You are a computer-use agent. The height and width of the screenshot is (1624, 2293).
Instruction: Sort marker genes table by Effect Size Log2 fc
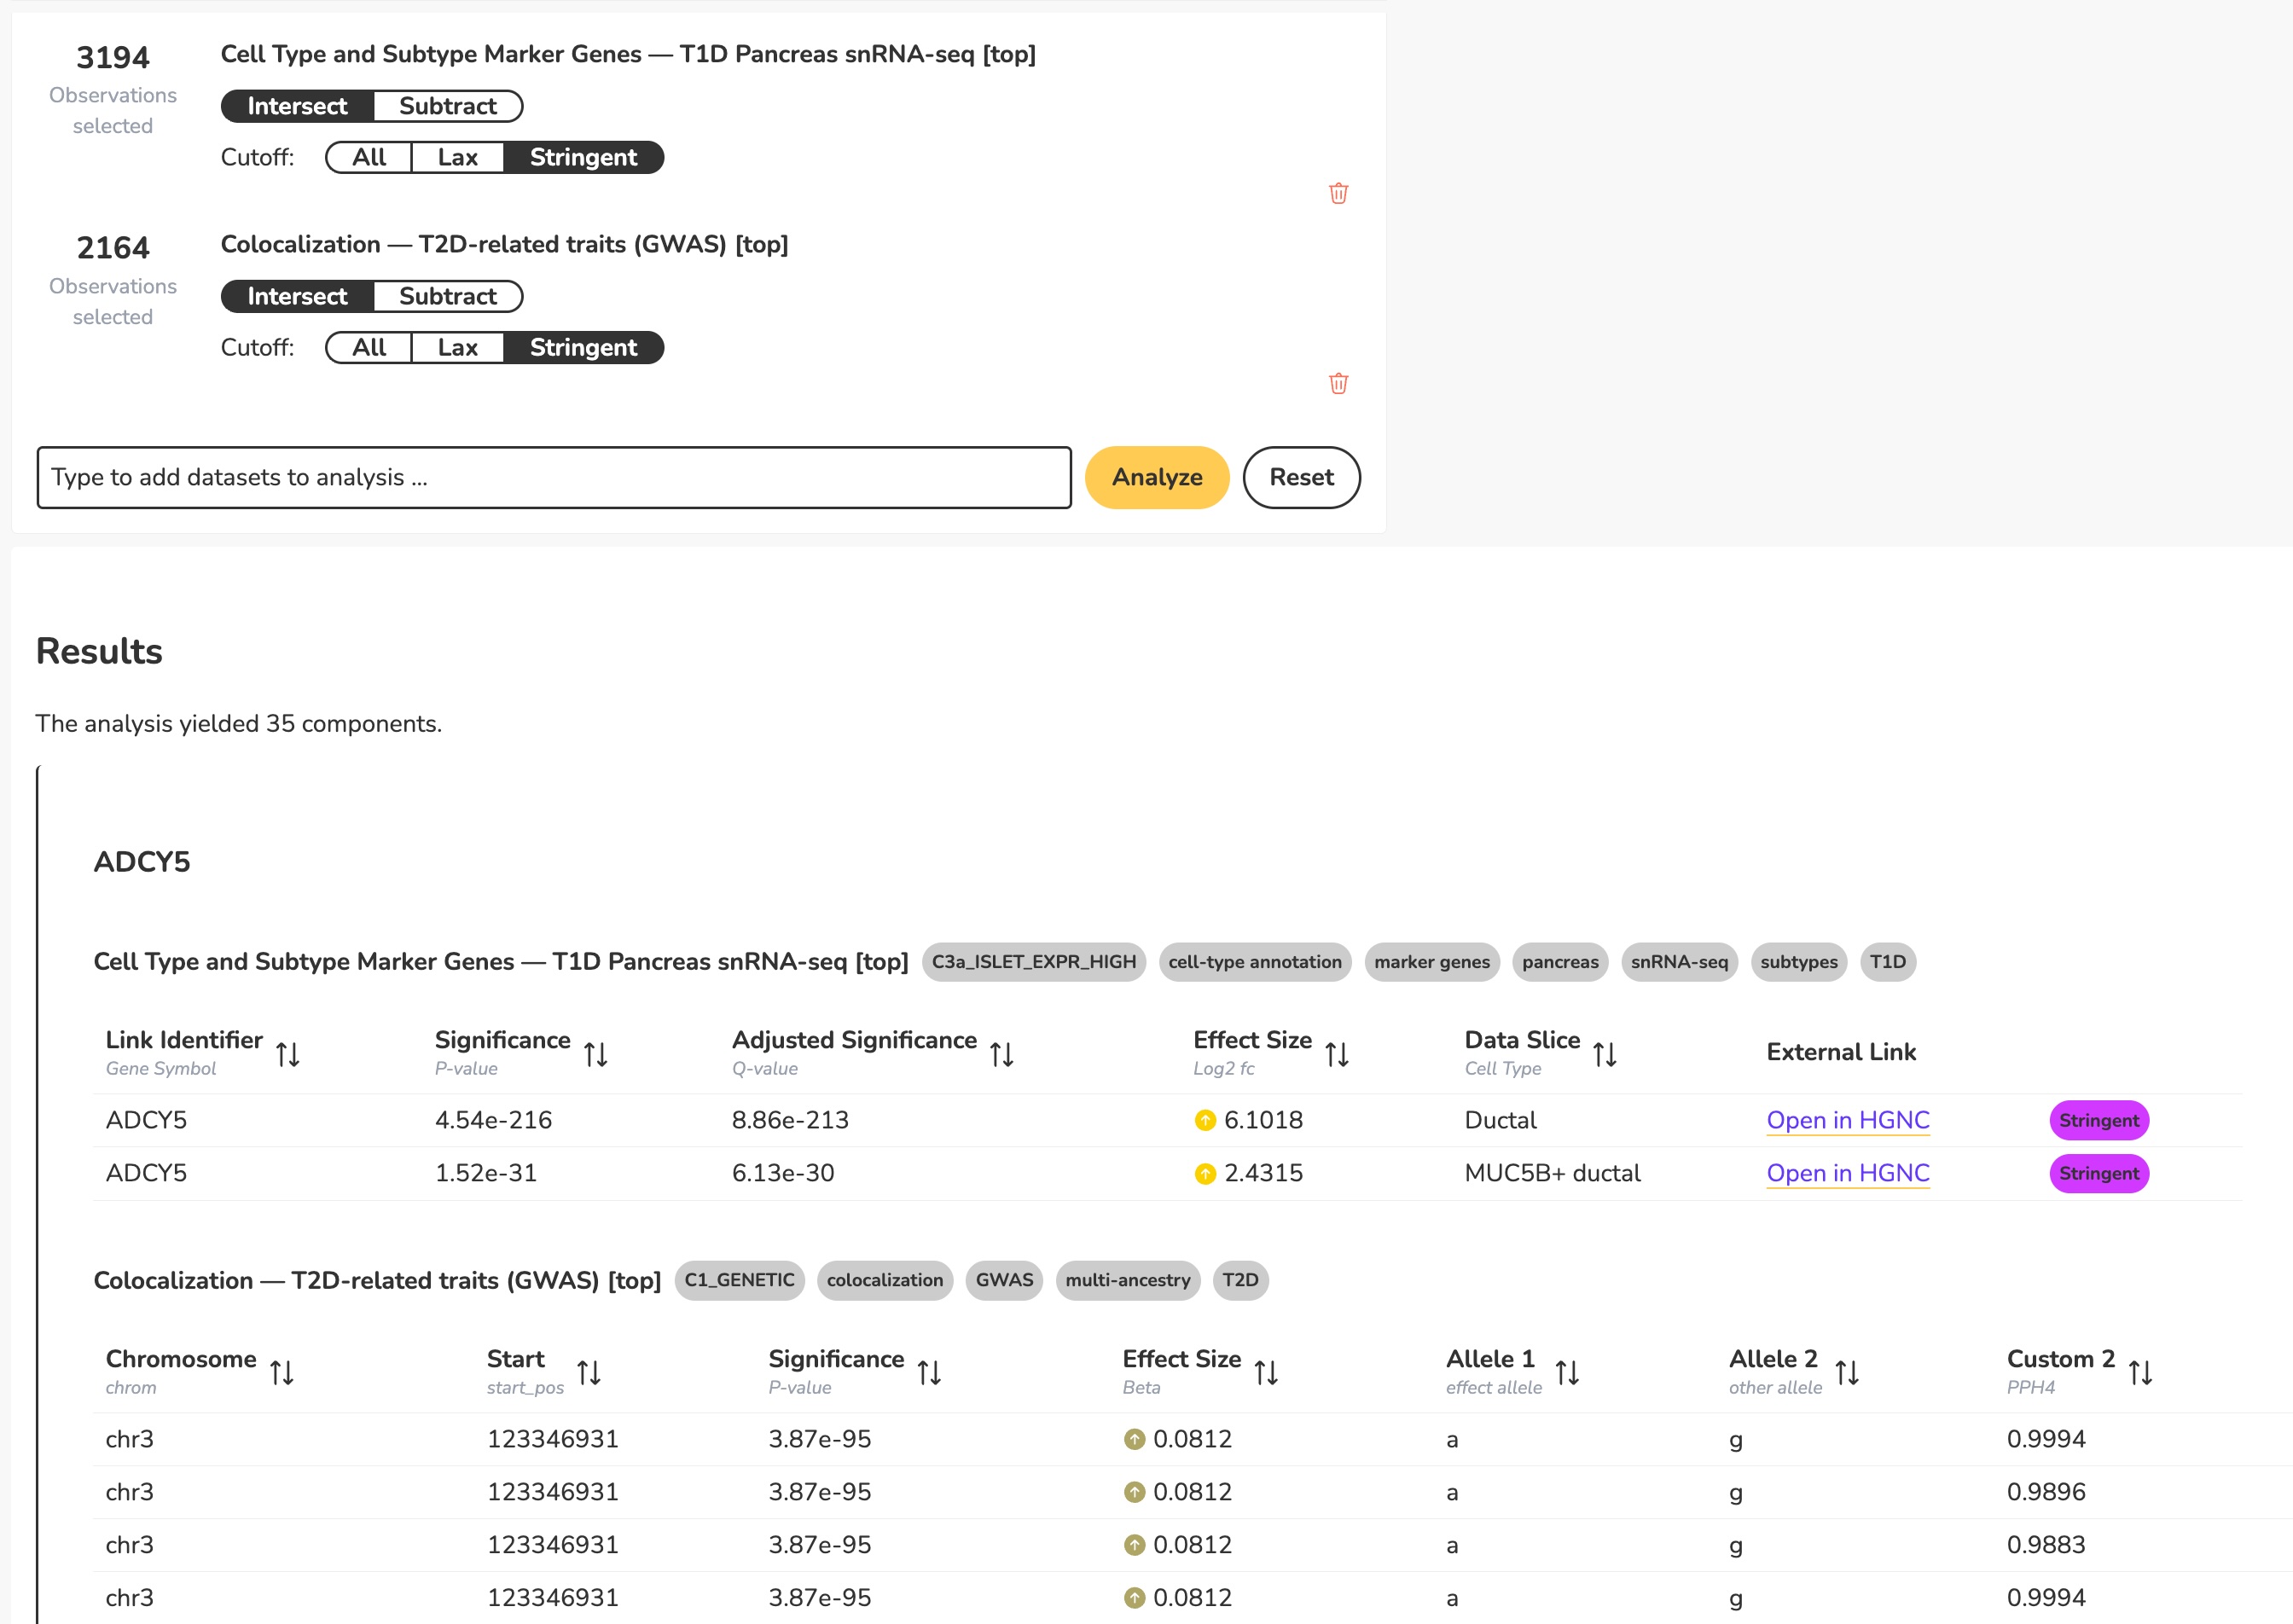(1337, 1053)
